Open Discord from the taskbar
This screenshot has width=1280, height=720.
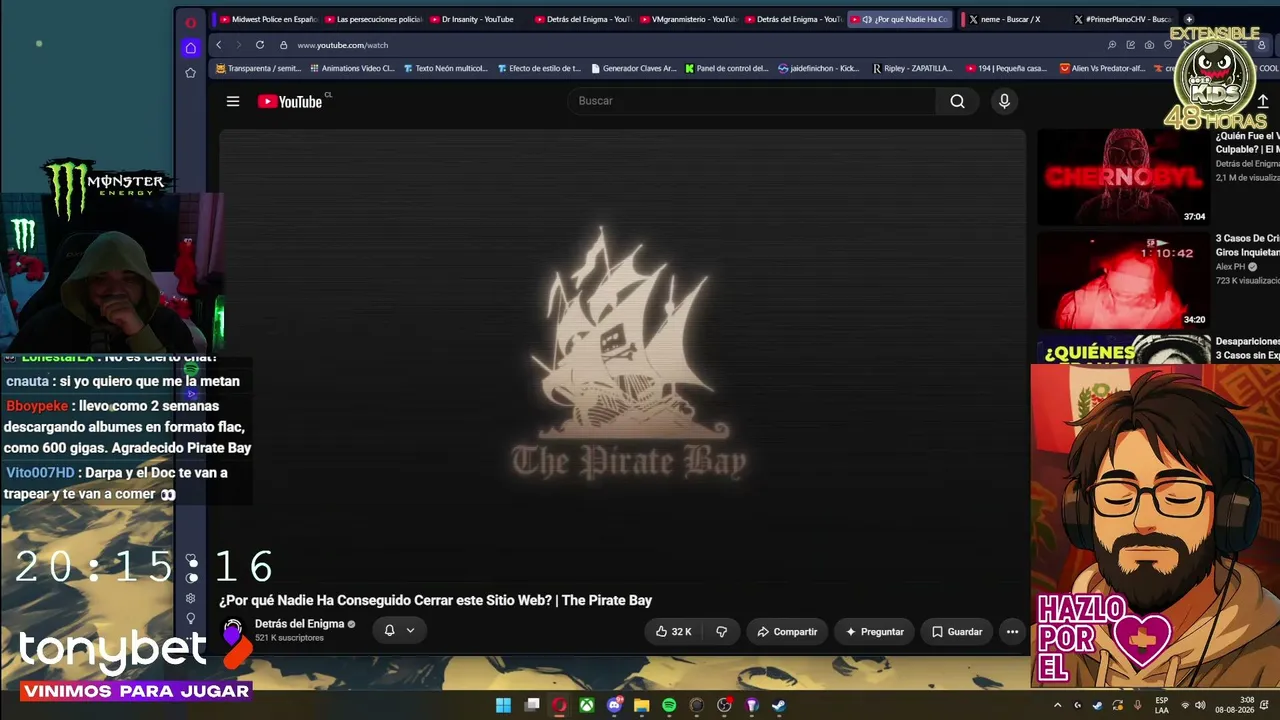[x=615, y=705]
